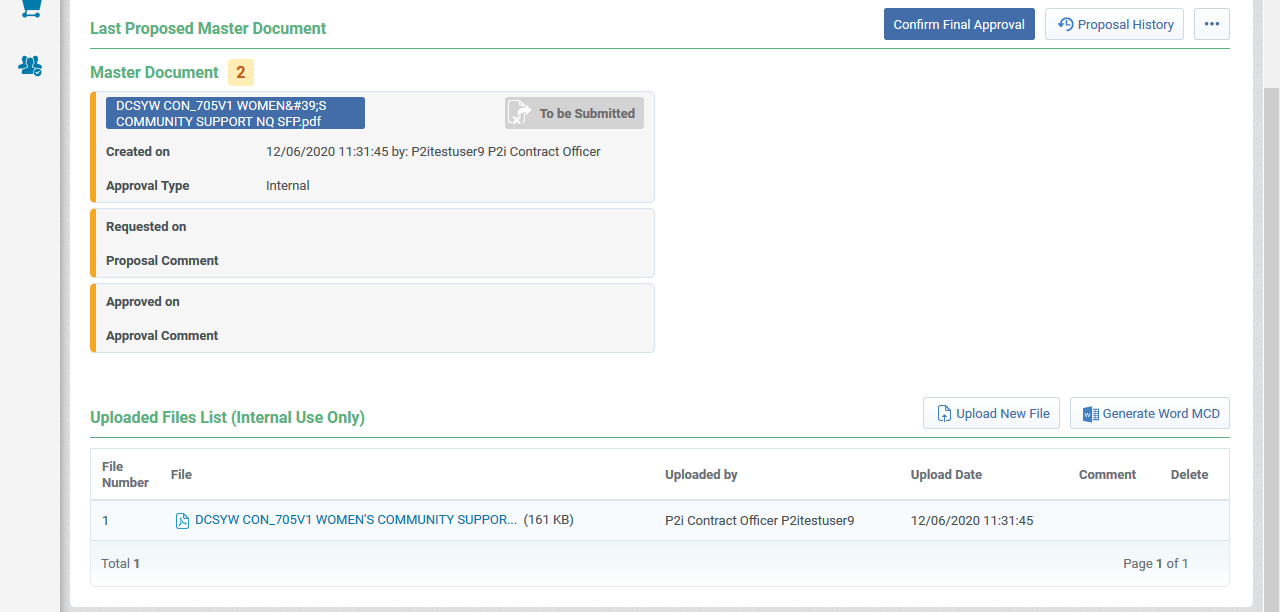
Task: Click the Page 1 of 1 indicator
Action: [1155, 564]
